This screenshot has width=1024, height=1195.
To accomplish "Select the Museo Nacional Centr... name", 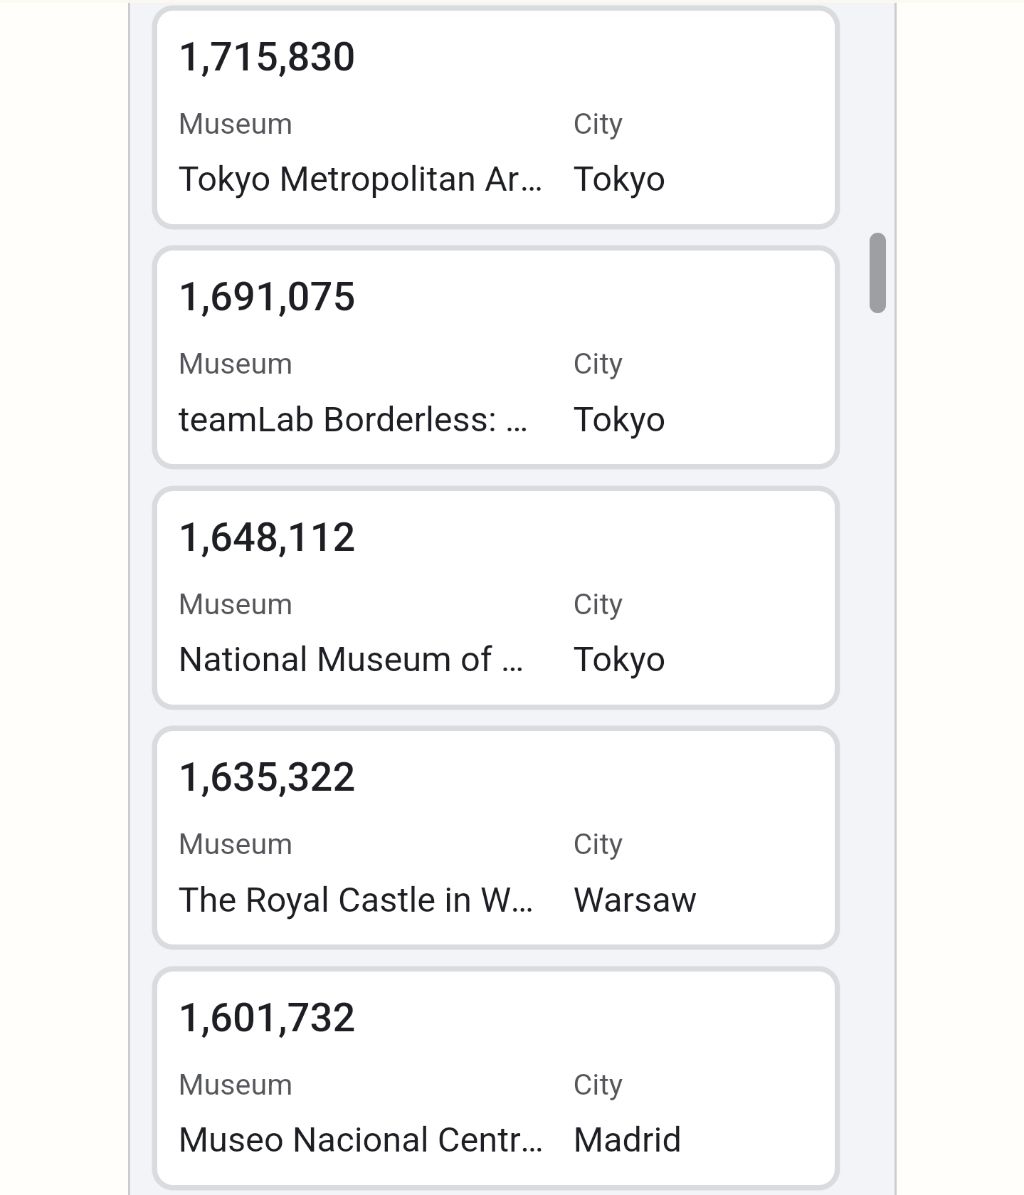I will tap(360, 1140).
